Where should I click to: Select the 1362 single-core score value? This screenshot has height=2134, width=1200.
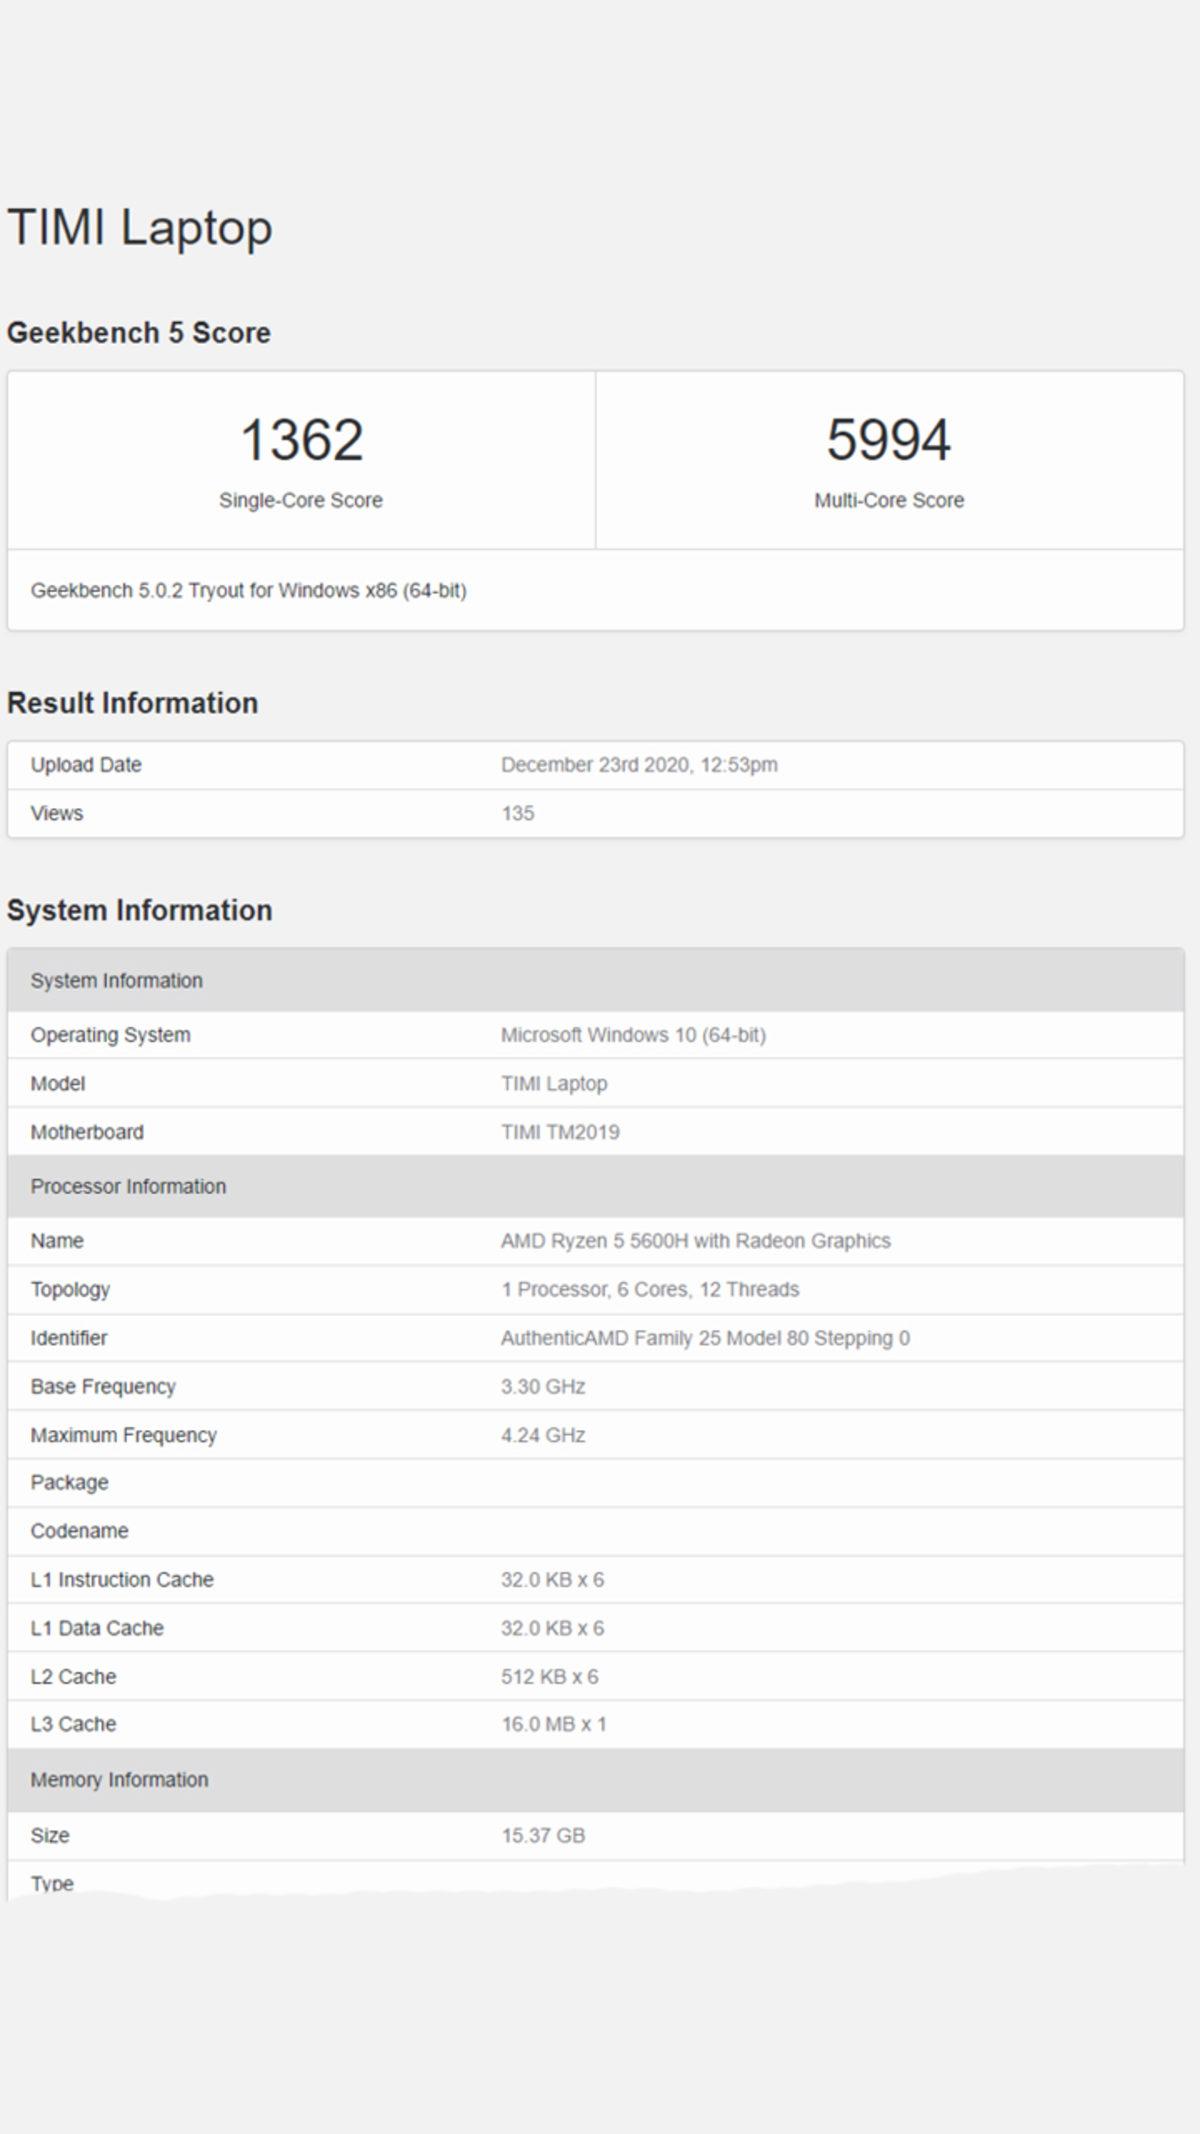(301, 440)
